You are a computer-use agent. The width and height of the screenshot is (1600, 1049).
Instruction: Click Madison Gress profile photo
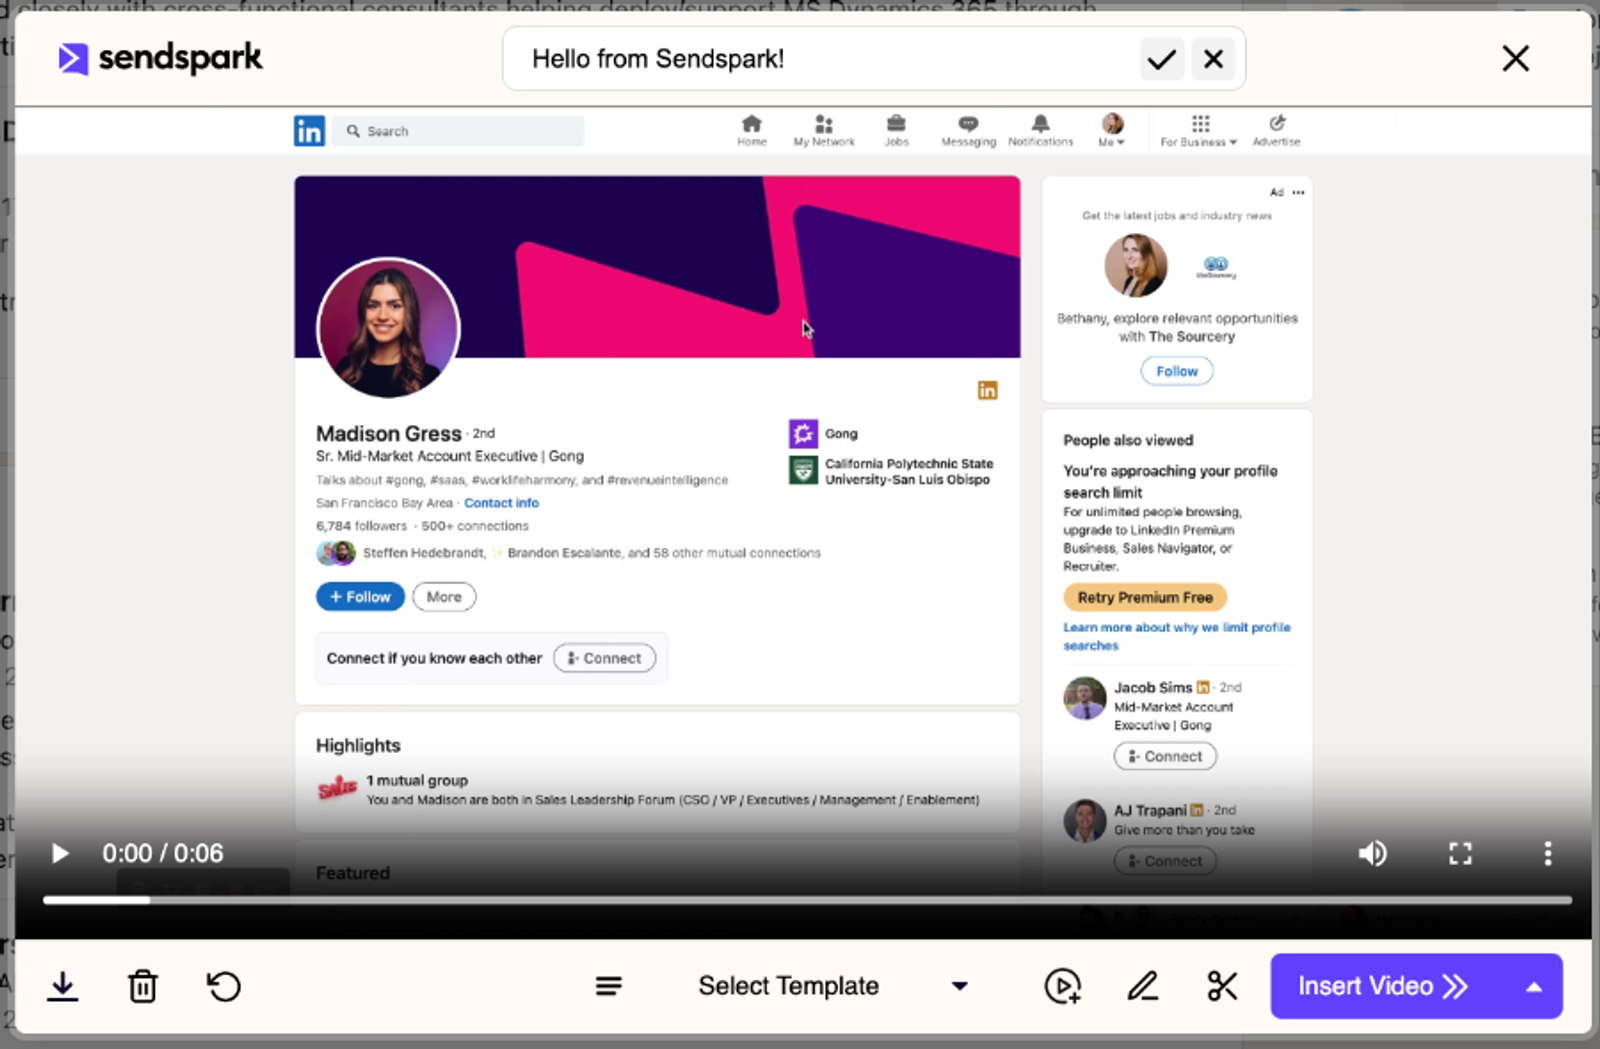(x=388, y=328)
